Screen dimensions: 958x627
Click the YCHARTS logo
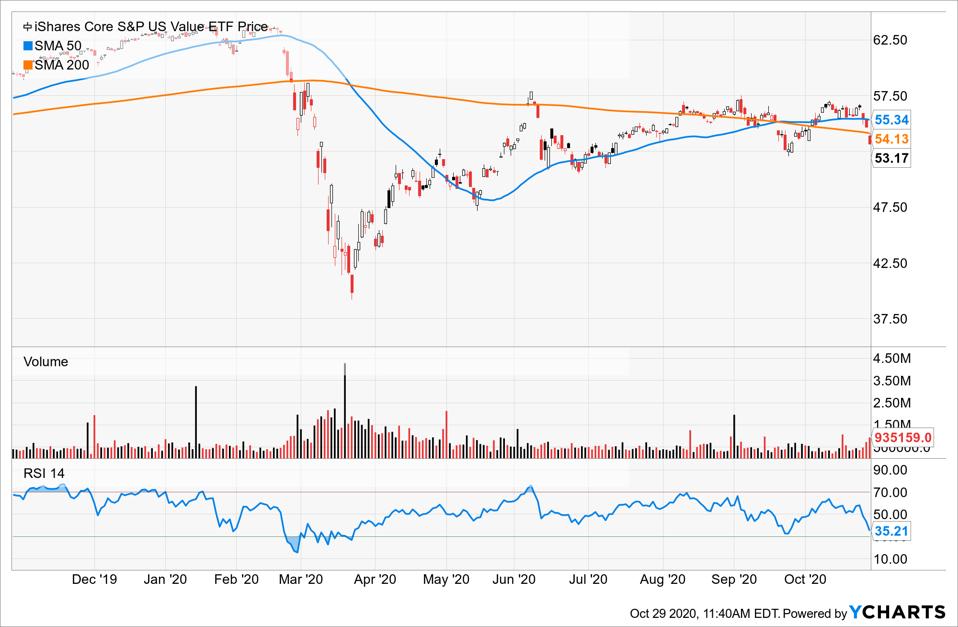[899, 612]
